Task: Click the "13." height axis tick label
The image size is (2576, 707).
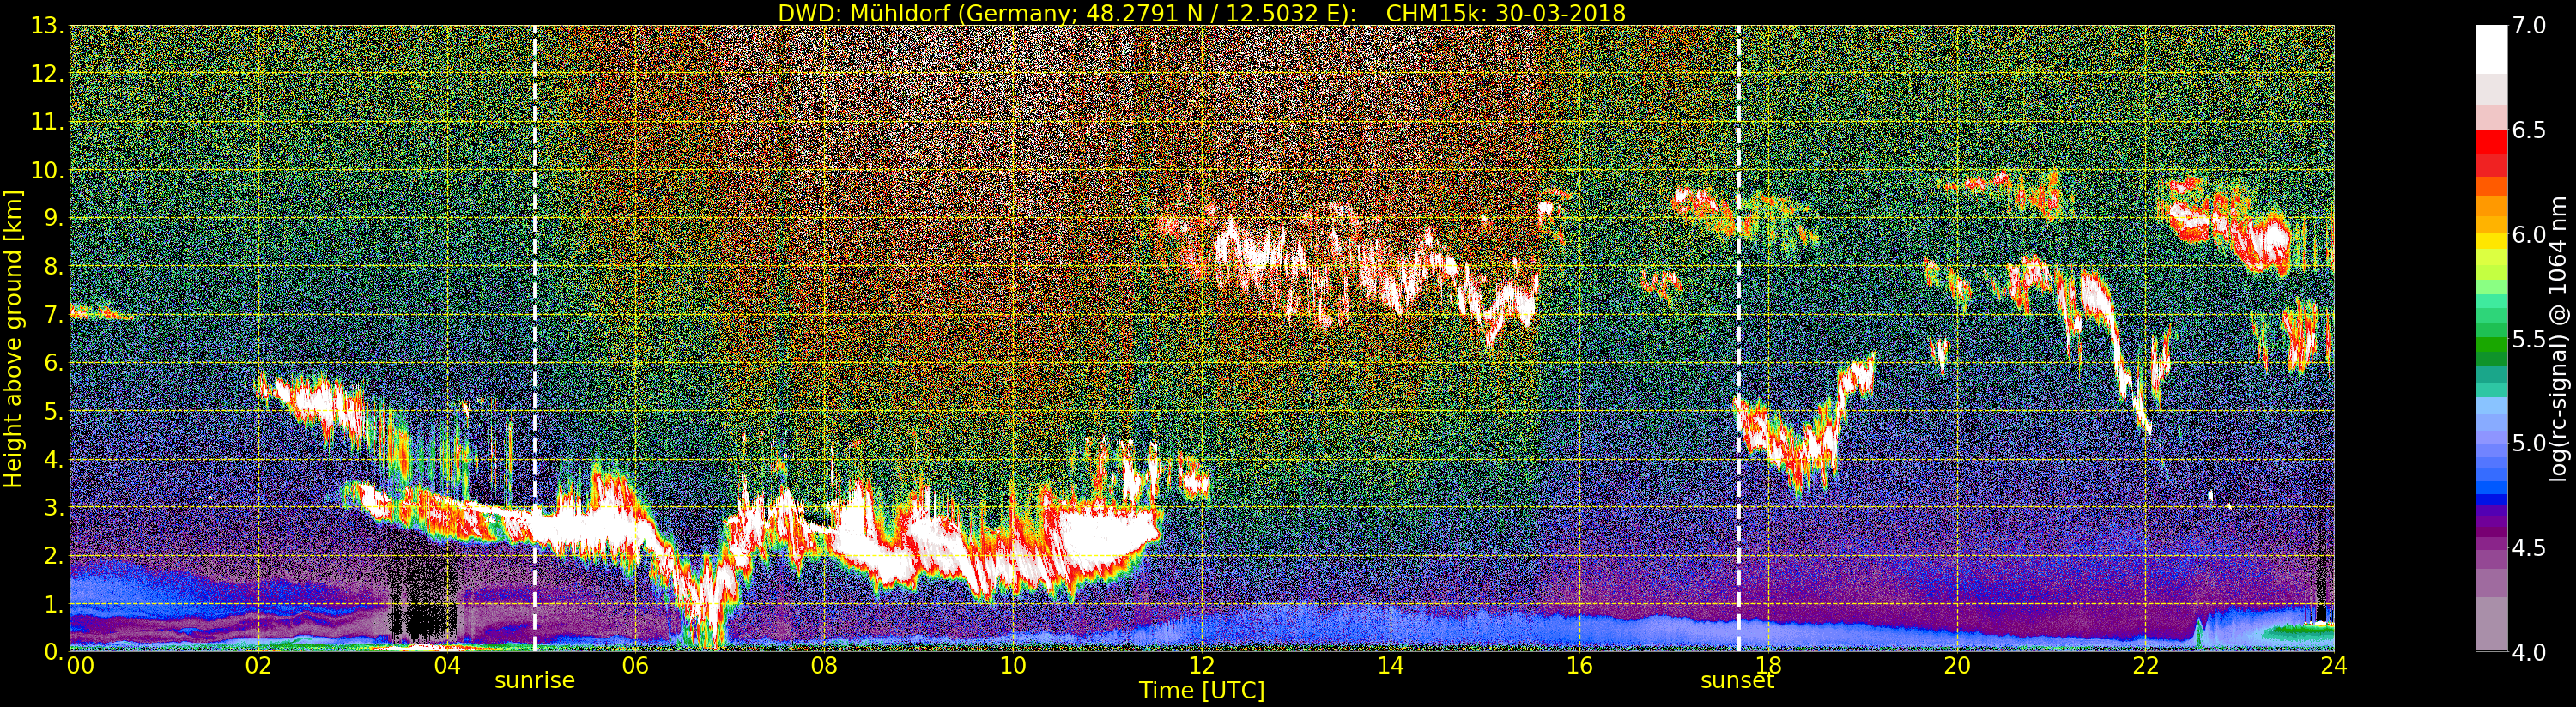Action: pos(46,26)
